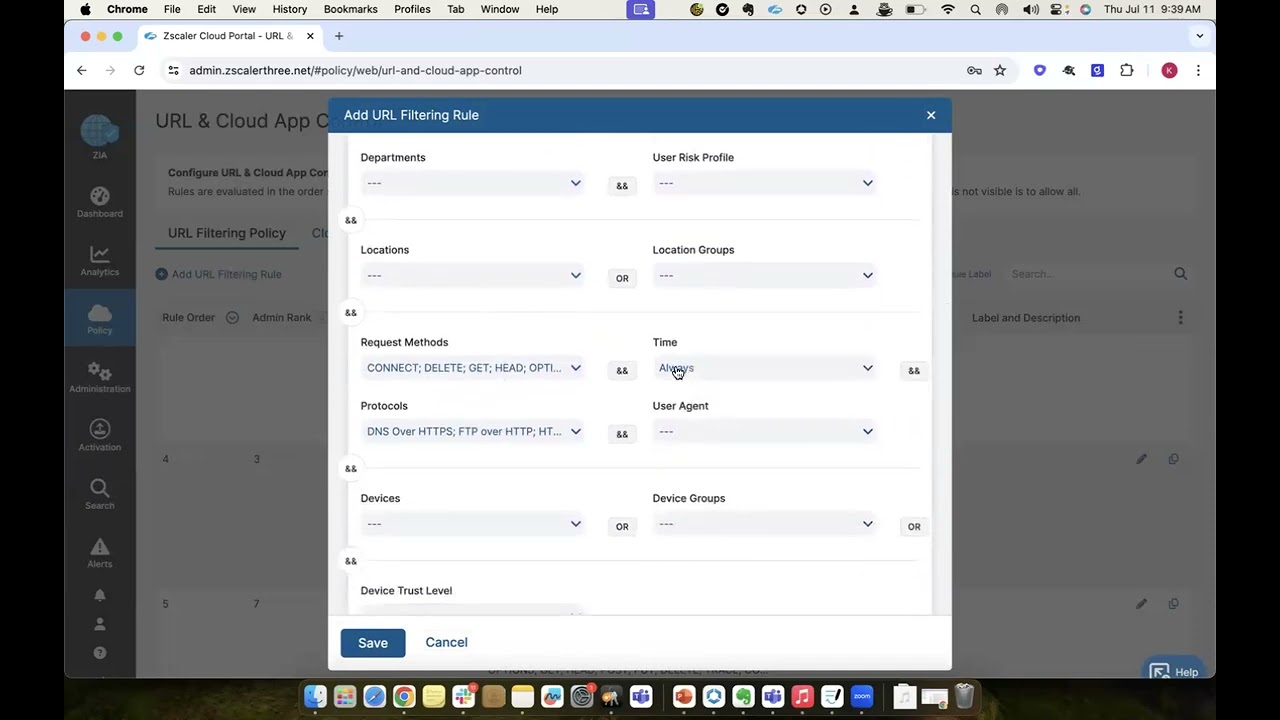Toggle the && operator beside Departments
Screen dimensions: 1280x720
coord(622,186)
